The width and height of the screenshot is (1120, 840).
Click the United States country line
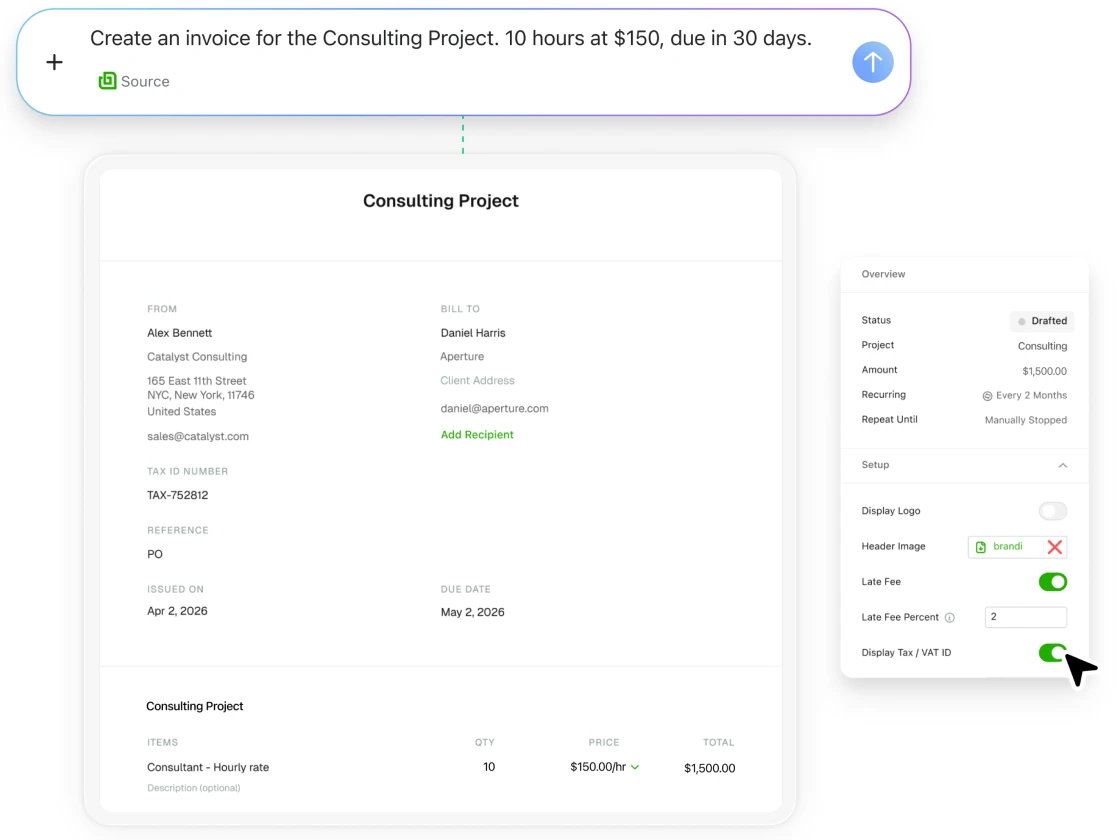pos(181,411)
